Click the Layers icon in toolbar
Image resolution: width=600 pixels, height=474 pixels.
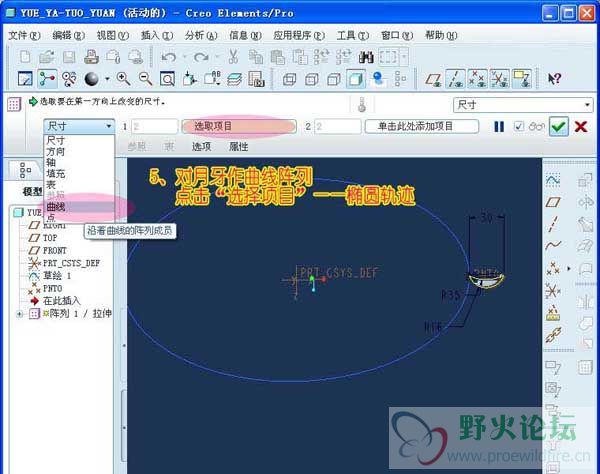[x=234, y=79]
